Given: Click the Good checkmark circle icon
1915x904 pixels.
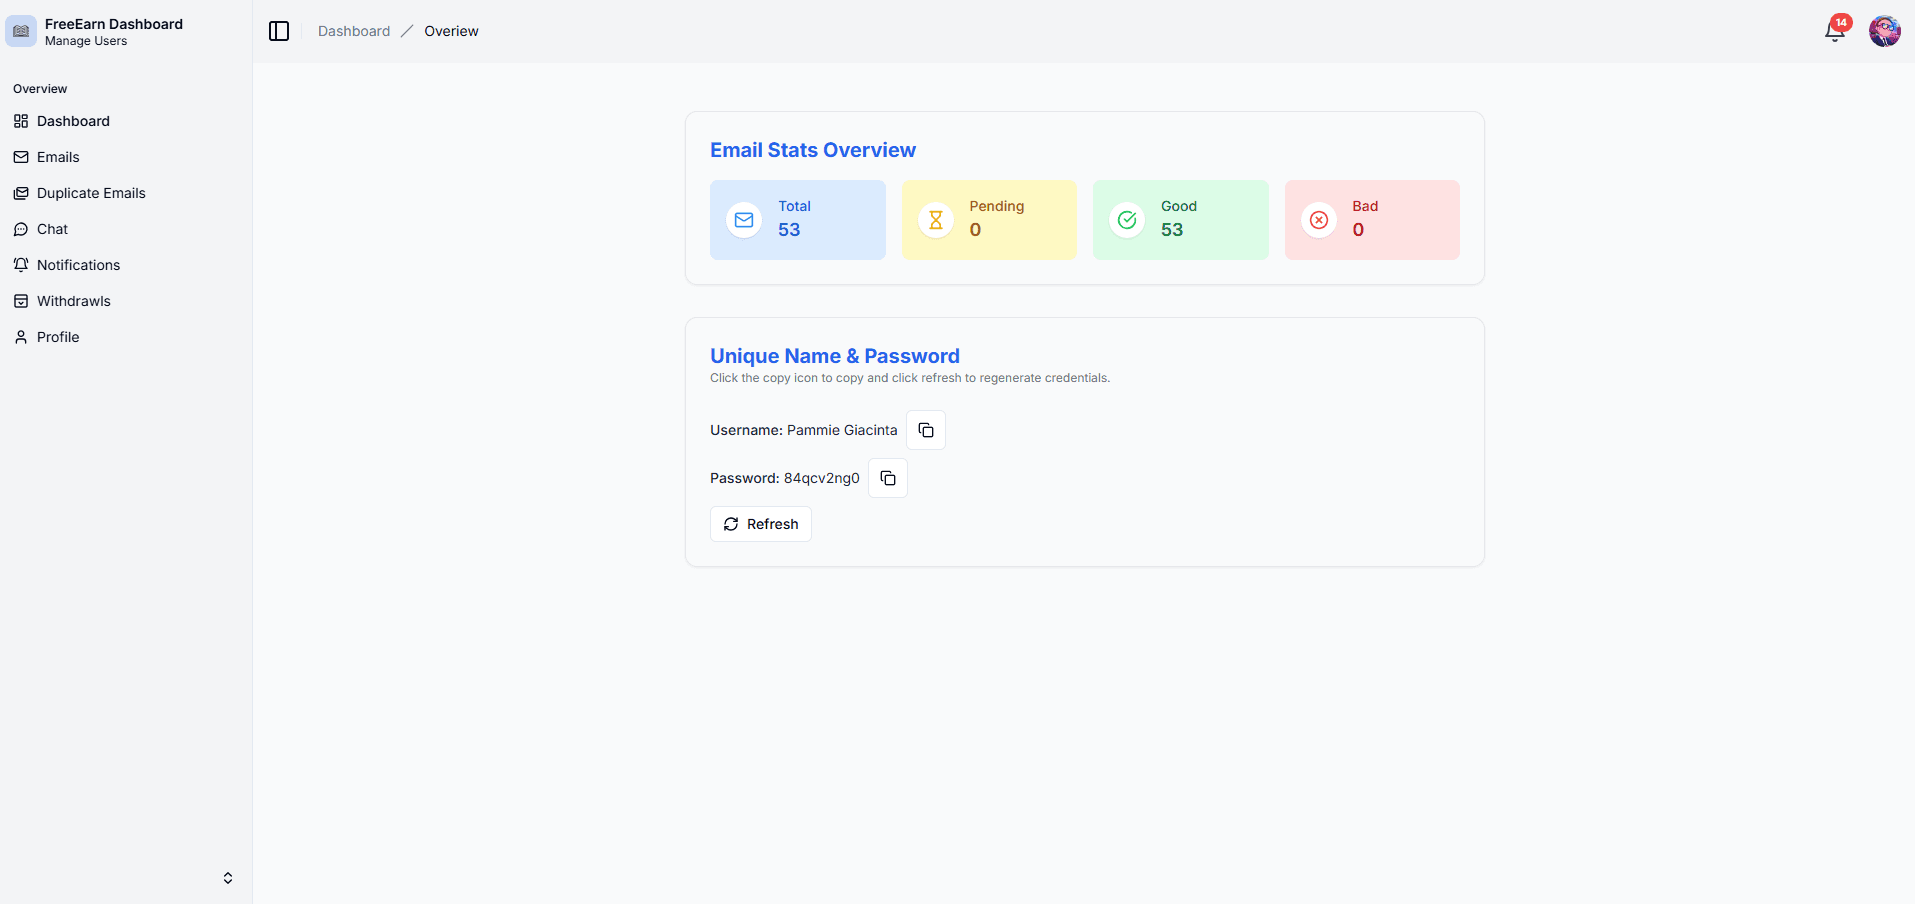Looking at the screenshot, I should pyautogui.click(x=1127, y=220).
